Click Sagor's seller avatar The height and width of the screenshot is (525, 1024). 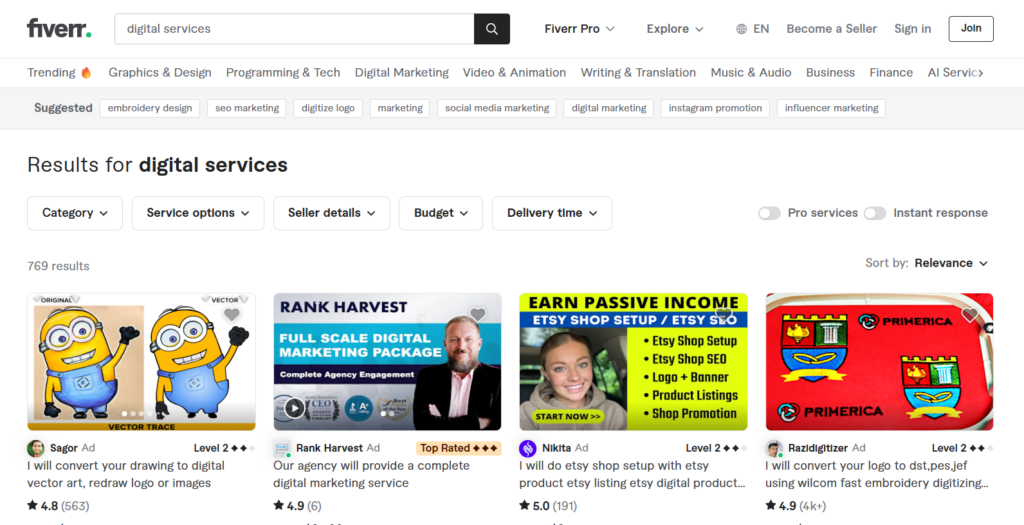click(x=35, y=449)
